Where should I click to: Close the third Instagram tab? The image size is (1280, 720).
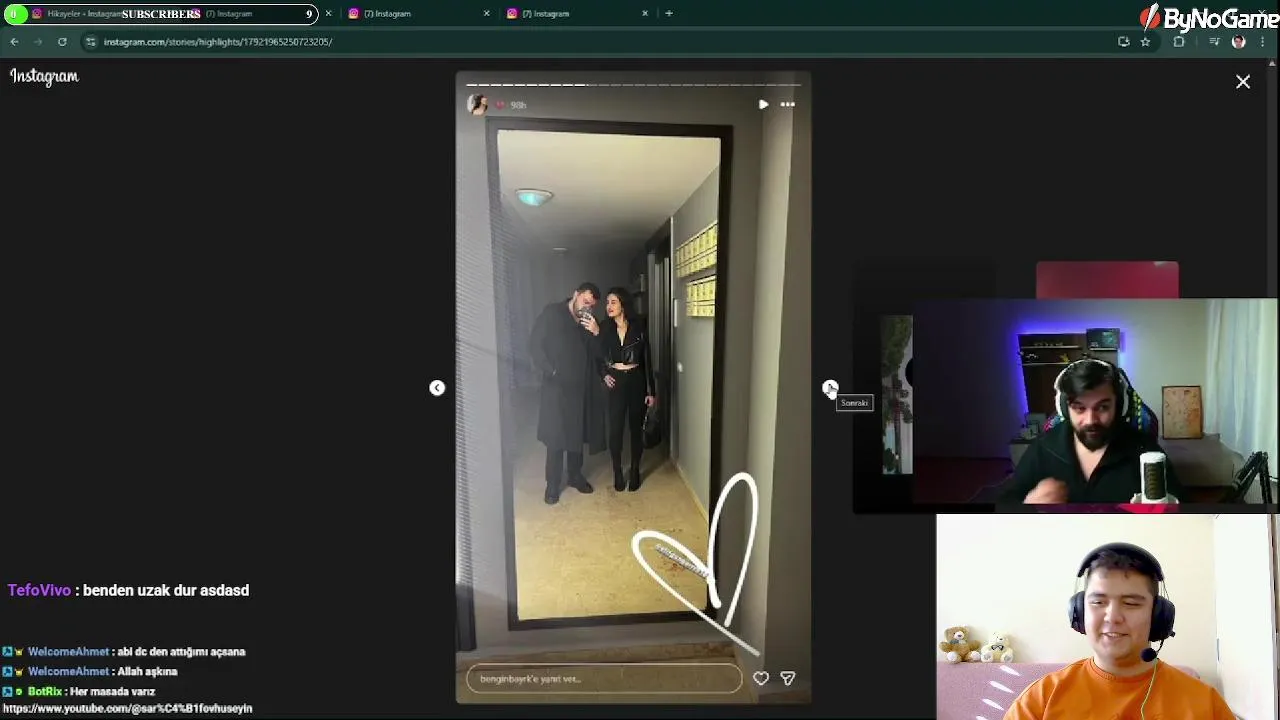[x=645, y=14]
